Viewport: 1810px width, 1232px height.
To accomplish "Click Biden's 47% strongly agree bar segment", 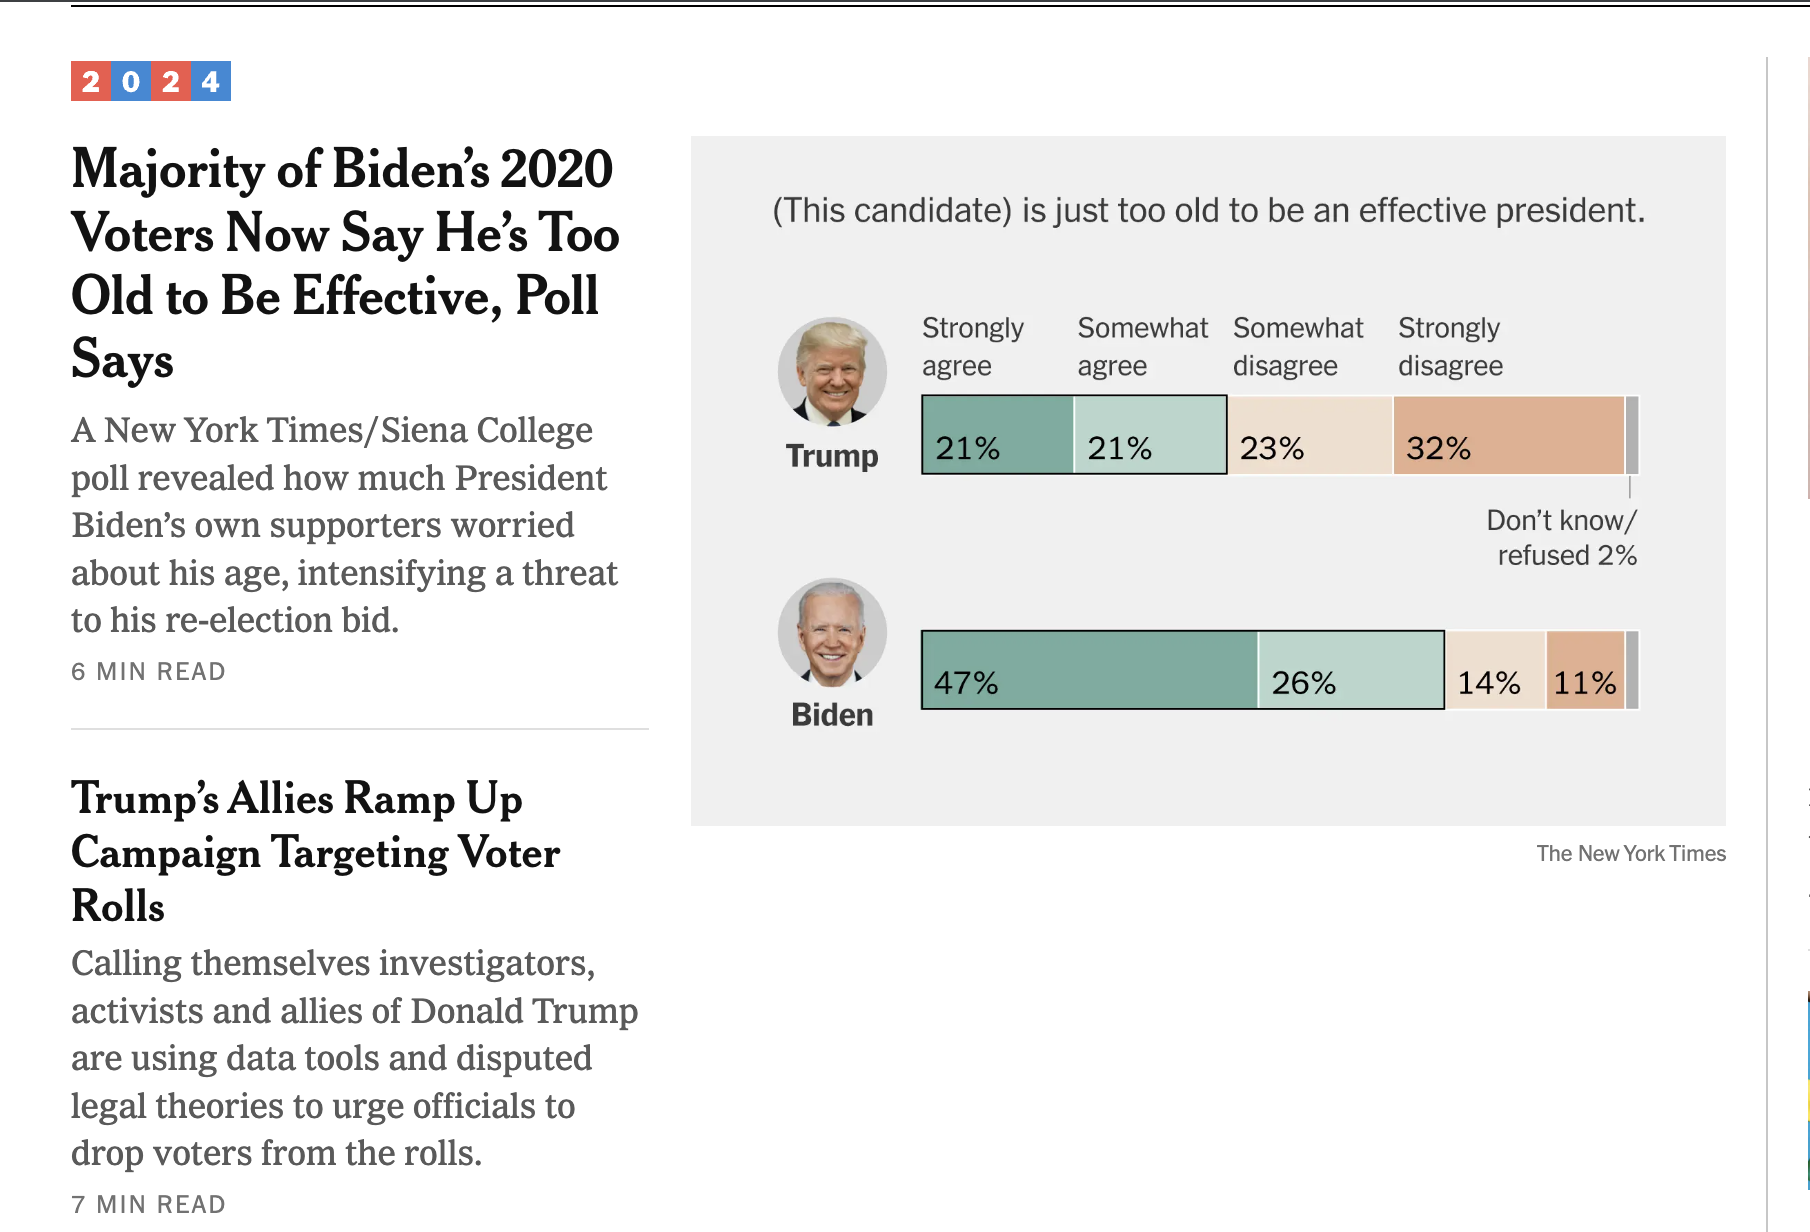I will click(1089, 670).
